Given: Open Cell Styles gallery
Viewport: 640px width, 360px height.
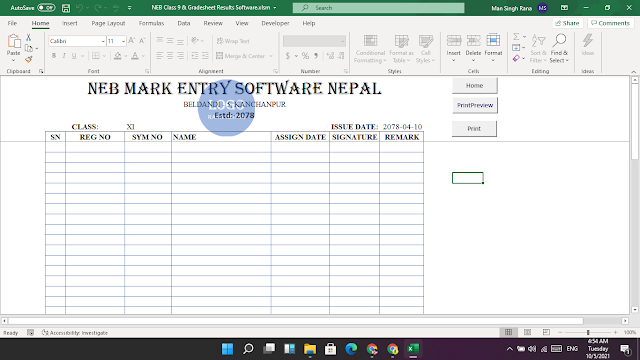Looking at the screenshot, I should 425,49.
